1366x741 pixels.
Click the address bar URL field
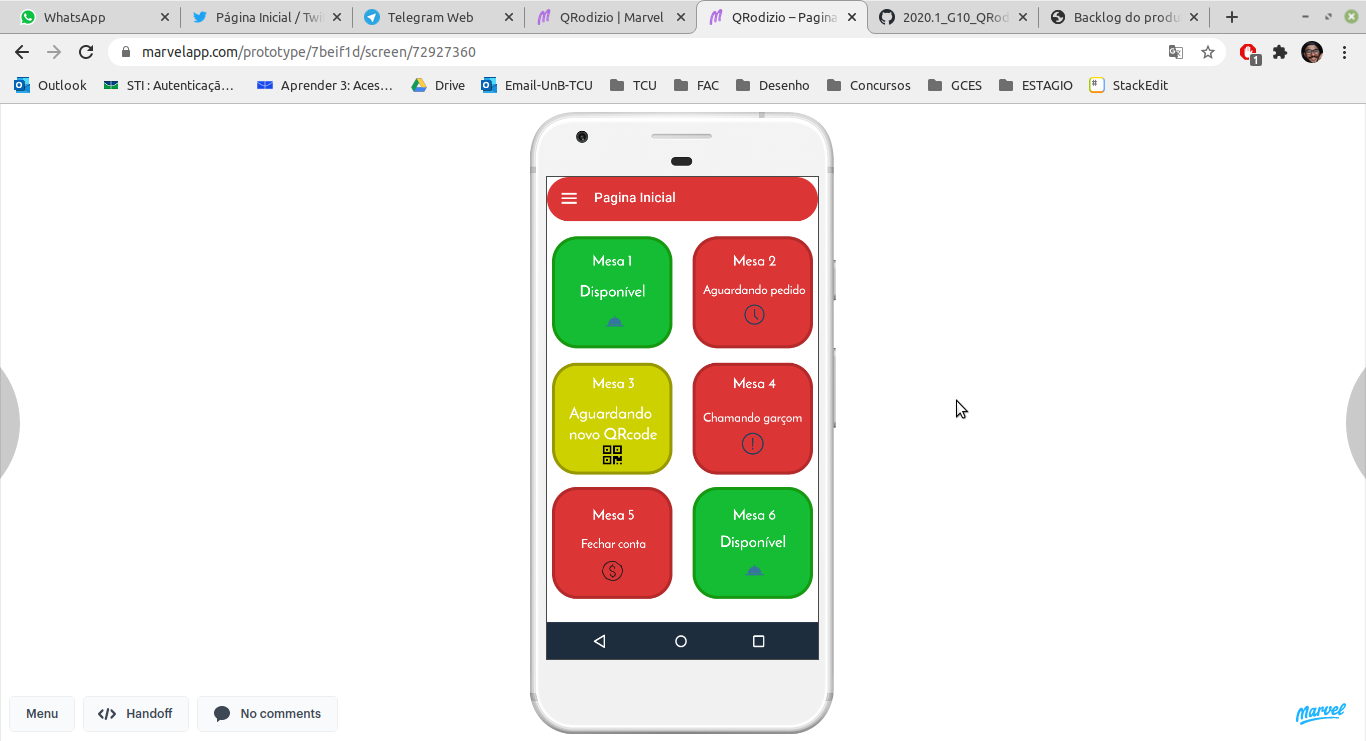pos(640,52)
